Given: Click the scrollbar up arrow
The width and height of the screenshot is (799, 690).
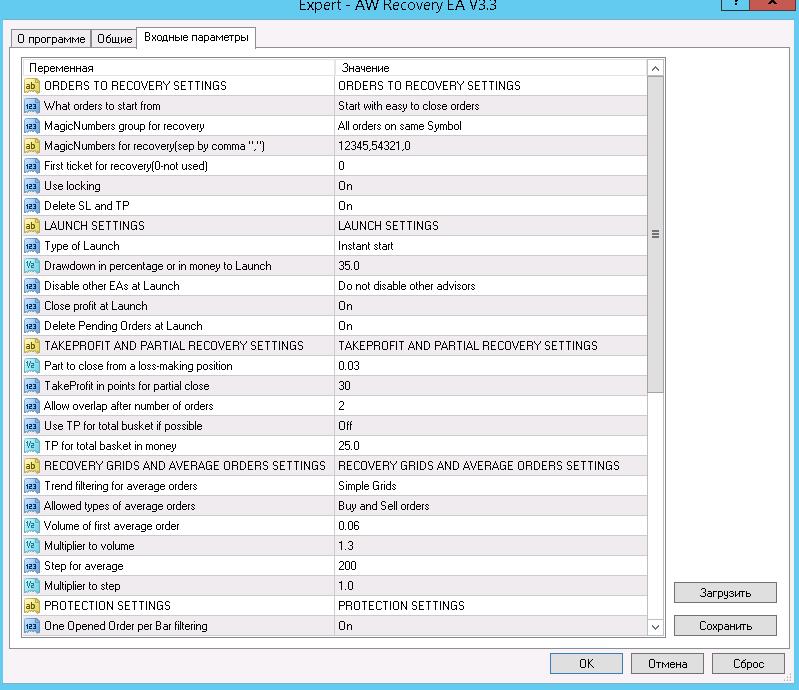Looking at the screenshot, I should click(x=655, y=68).
